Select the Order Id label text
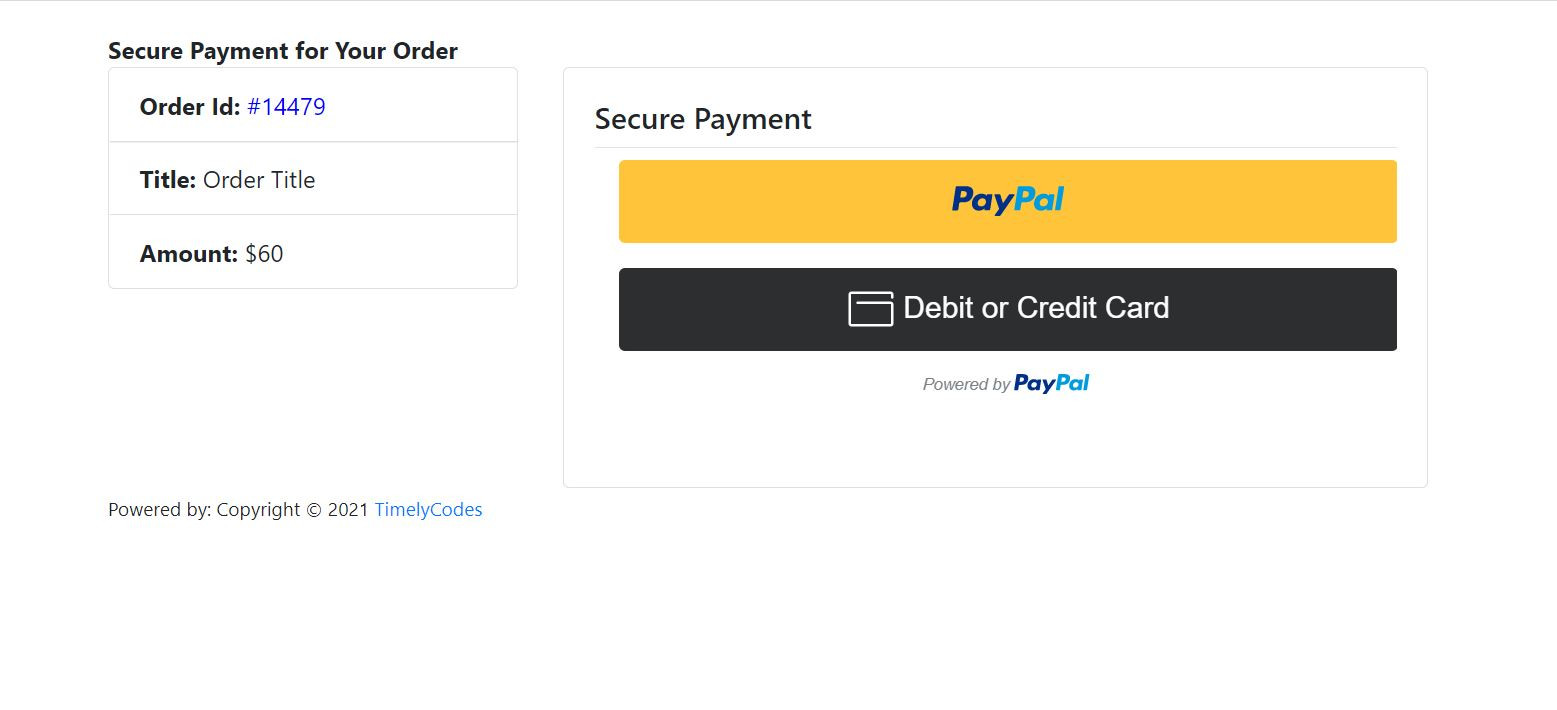Image resolution: width=1557 pixels, height=710 pixels. click(x=190, y=107)
